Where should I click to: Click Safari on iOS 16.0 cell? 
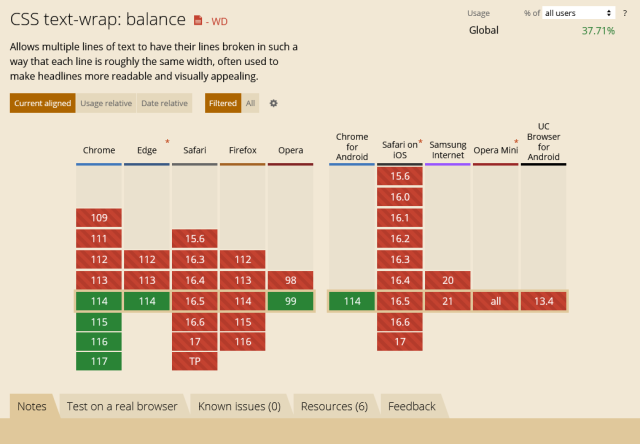[400, 197]
